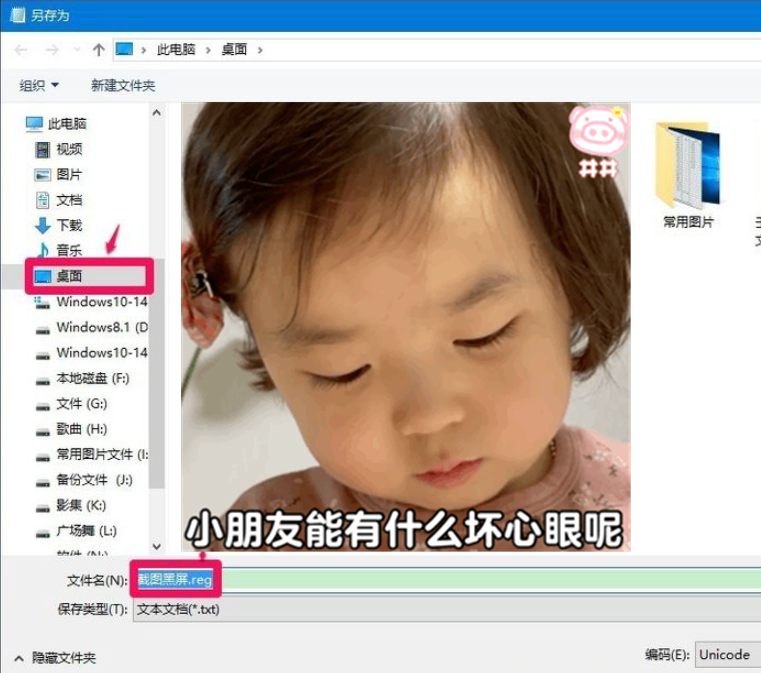Click the 新建文件夹 button
Screen dimensions: 761x673
[x=123, y=85]
